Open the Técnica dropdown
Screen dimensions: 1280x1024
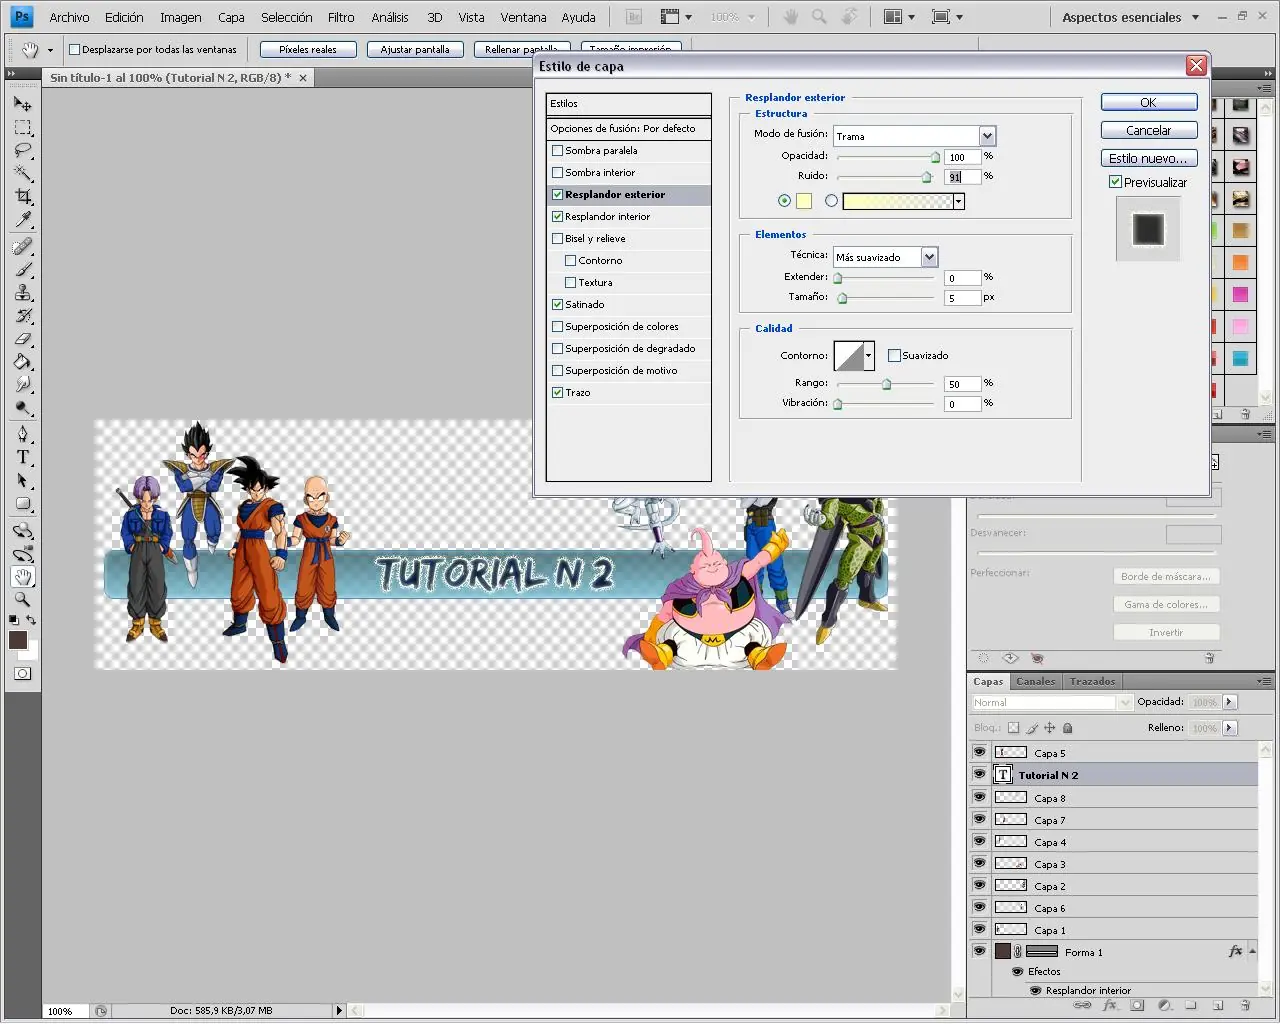[929, 257]
